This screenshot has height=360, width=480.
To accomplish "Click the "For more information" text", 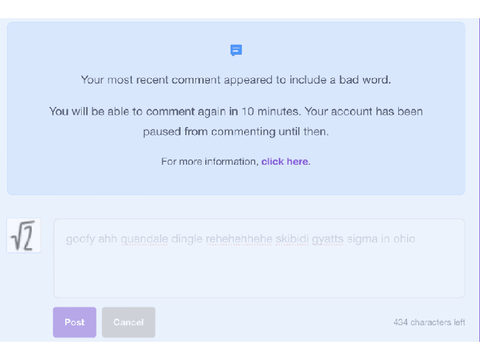I will pyautogui.click(x=210, y=162).
